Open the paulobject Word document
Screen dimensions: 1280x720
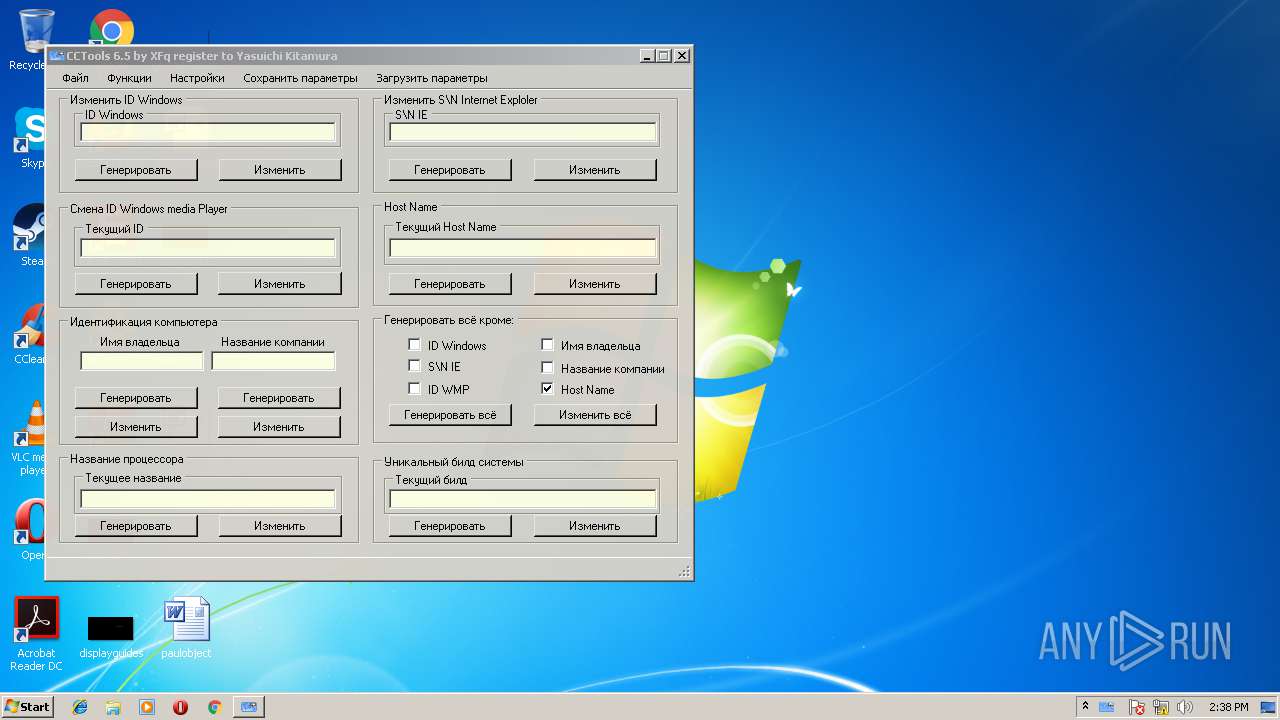(186, 628)
